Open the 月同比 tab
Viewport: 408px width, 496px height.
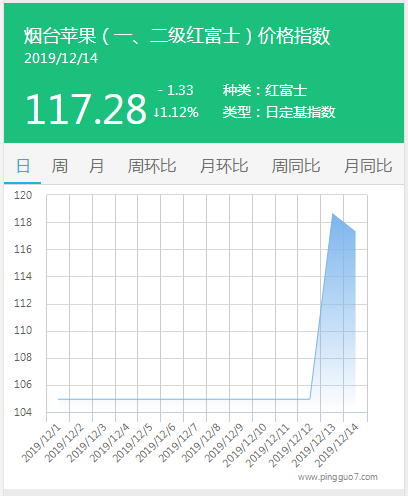point(368,166)
